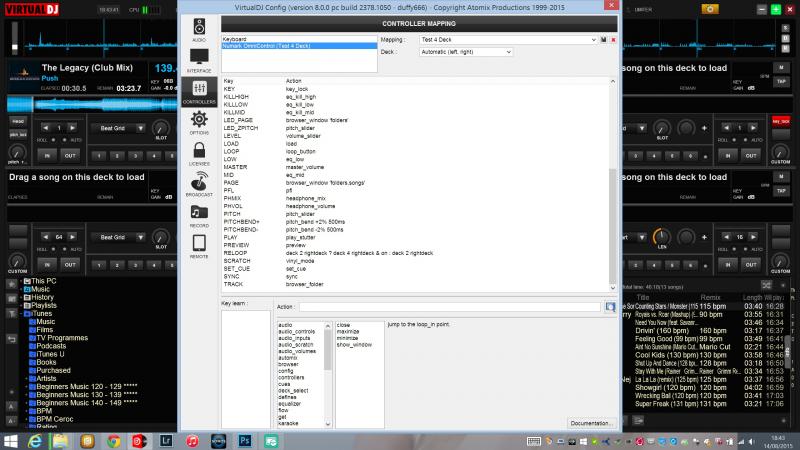Click the Action text field

[449, 307]
